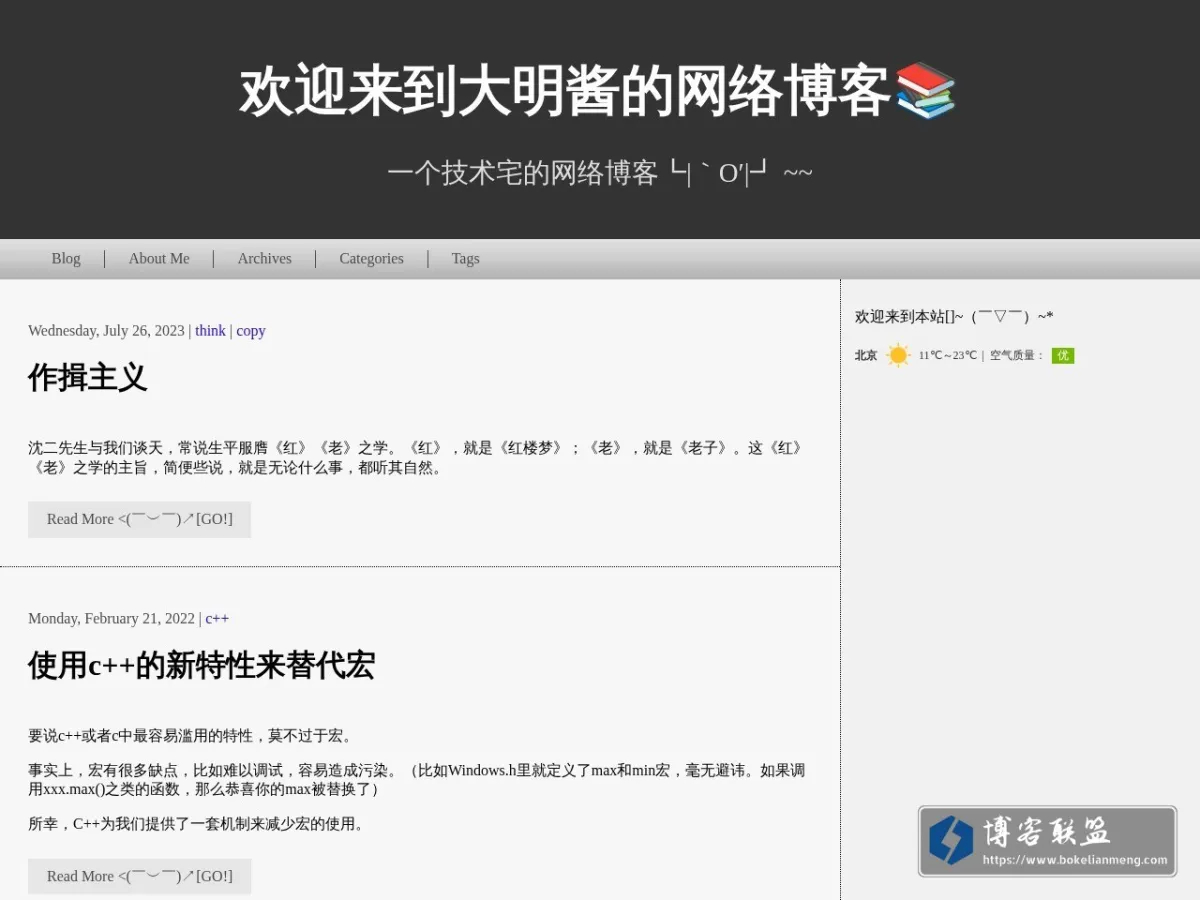
Task: Open the post titled 作揖主义
Action: click(88, 378)
